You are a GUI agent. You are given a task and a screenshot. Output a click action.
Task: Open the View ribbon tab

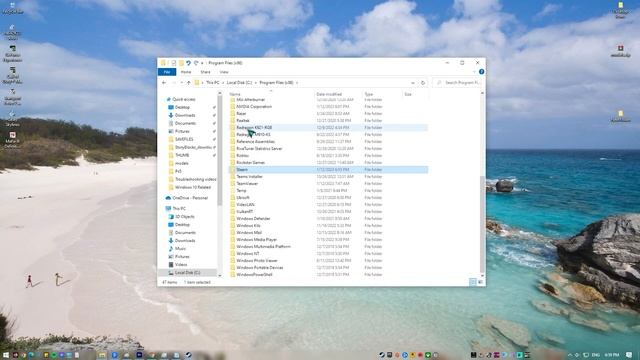coord(224,72)
